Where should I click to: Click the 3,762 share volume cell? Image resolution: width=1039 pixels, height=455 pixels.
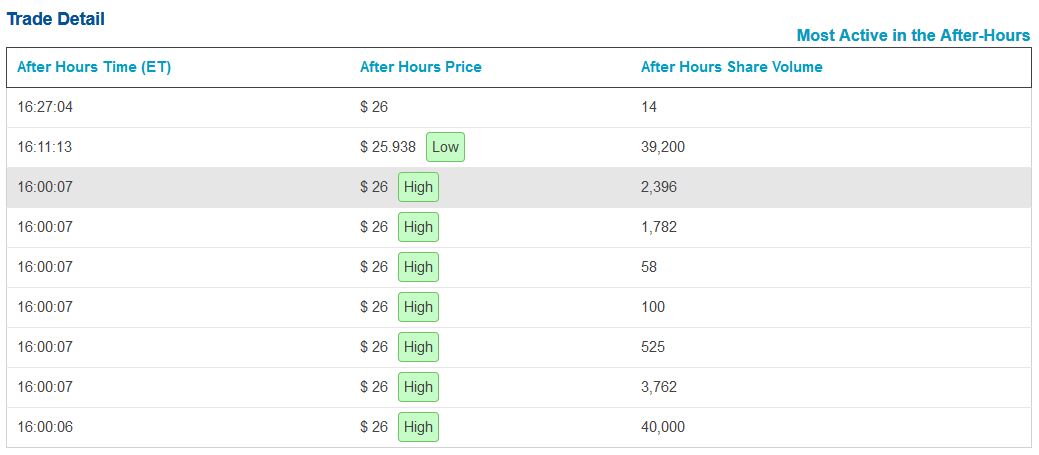[658, 387]
